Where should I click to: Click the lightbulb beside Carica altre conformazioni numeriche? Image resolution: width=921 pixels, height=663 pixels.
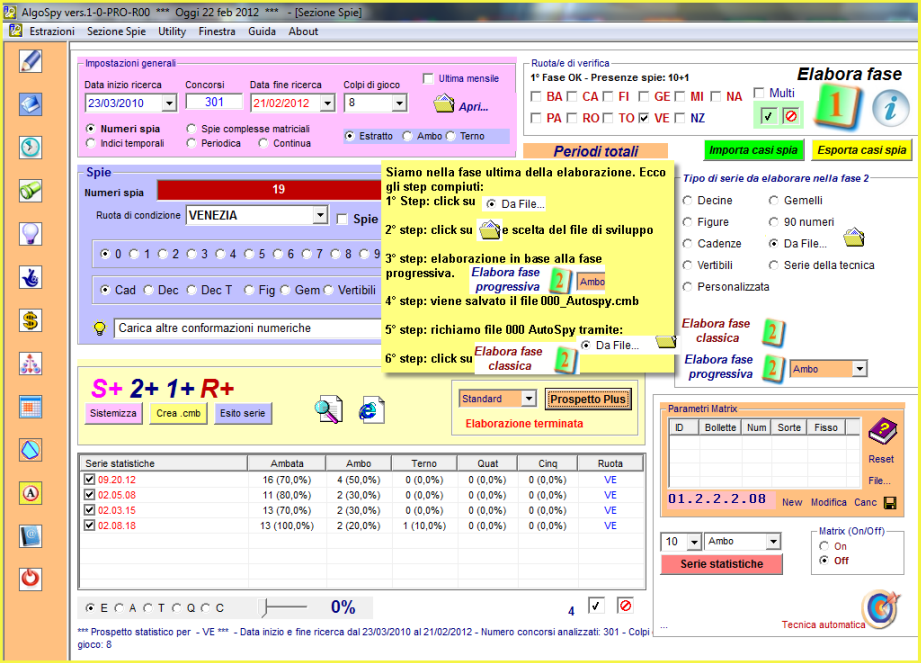pos(100,328)
